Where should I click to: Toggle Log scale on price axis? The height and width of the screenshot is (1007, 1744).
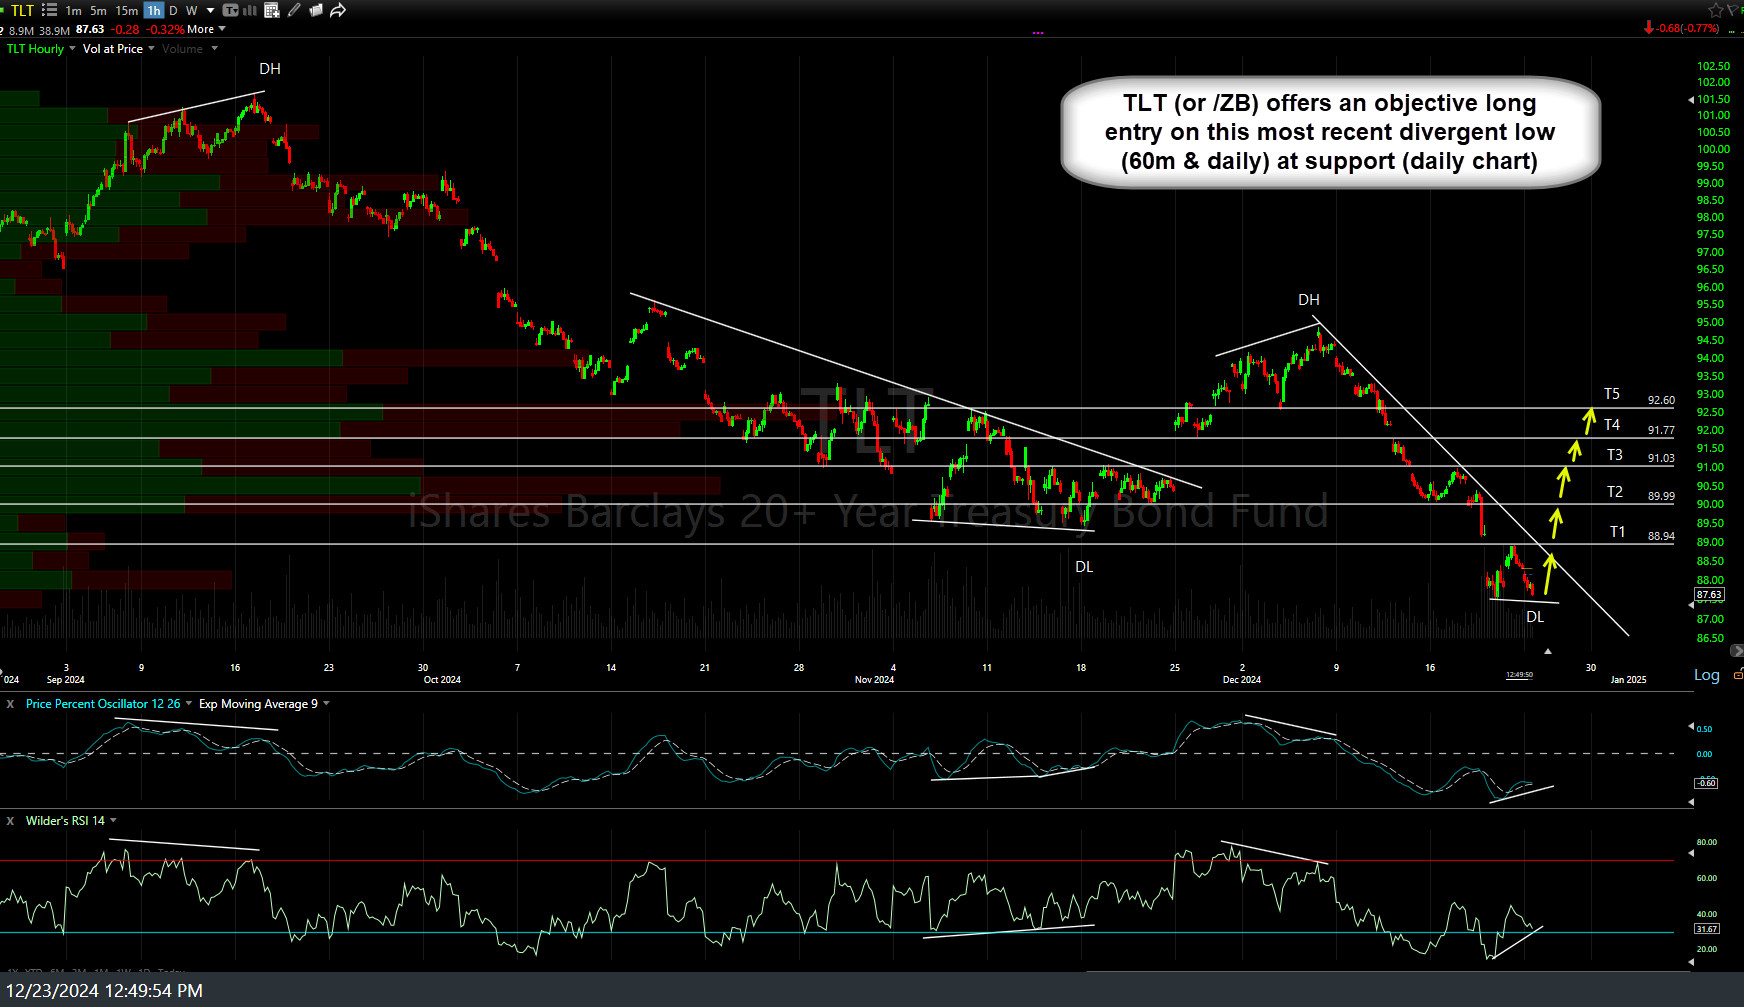1706,675
